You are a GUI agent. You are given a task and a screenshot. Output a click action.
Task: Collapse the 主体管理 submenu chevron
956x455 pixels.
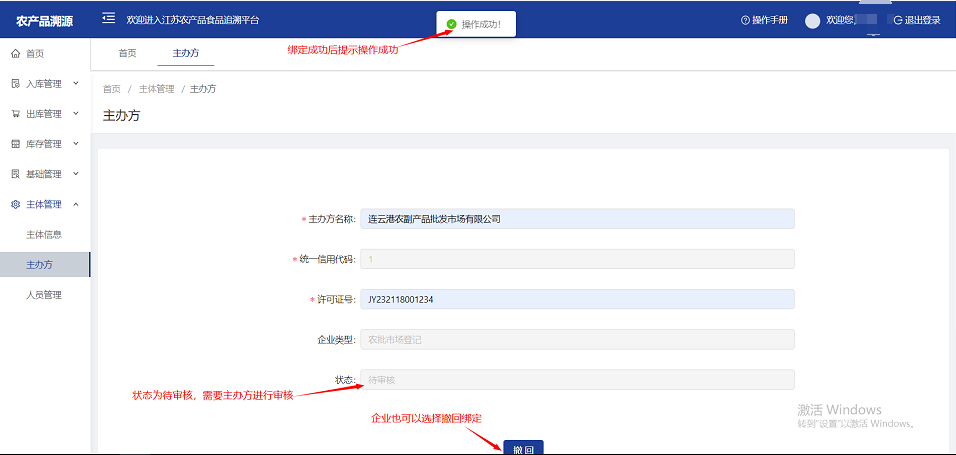tap(76, 204)
